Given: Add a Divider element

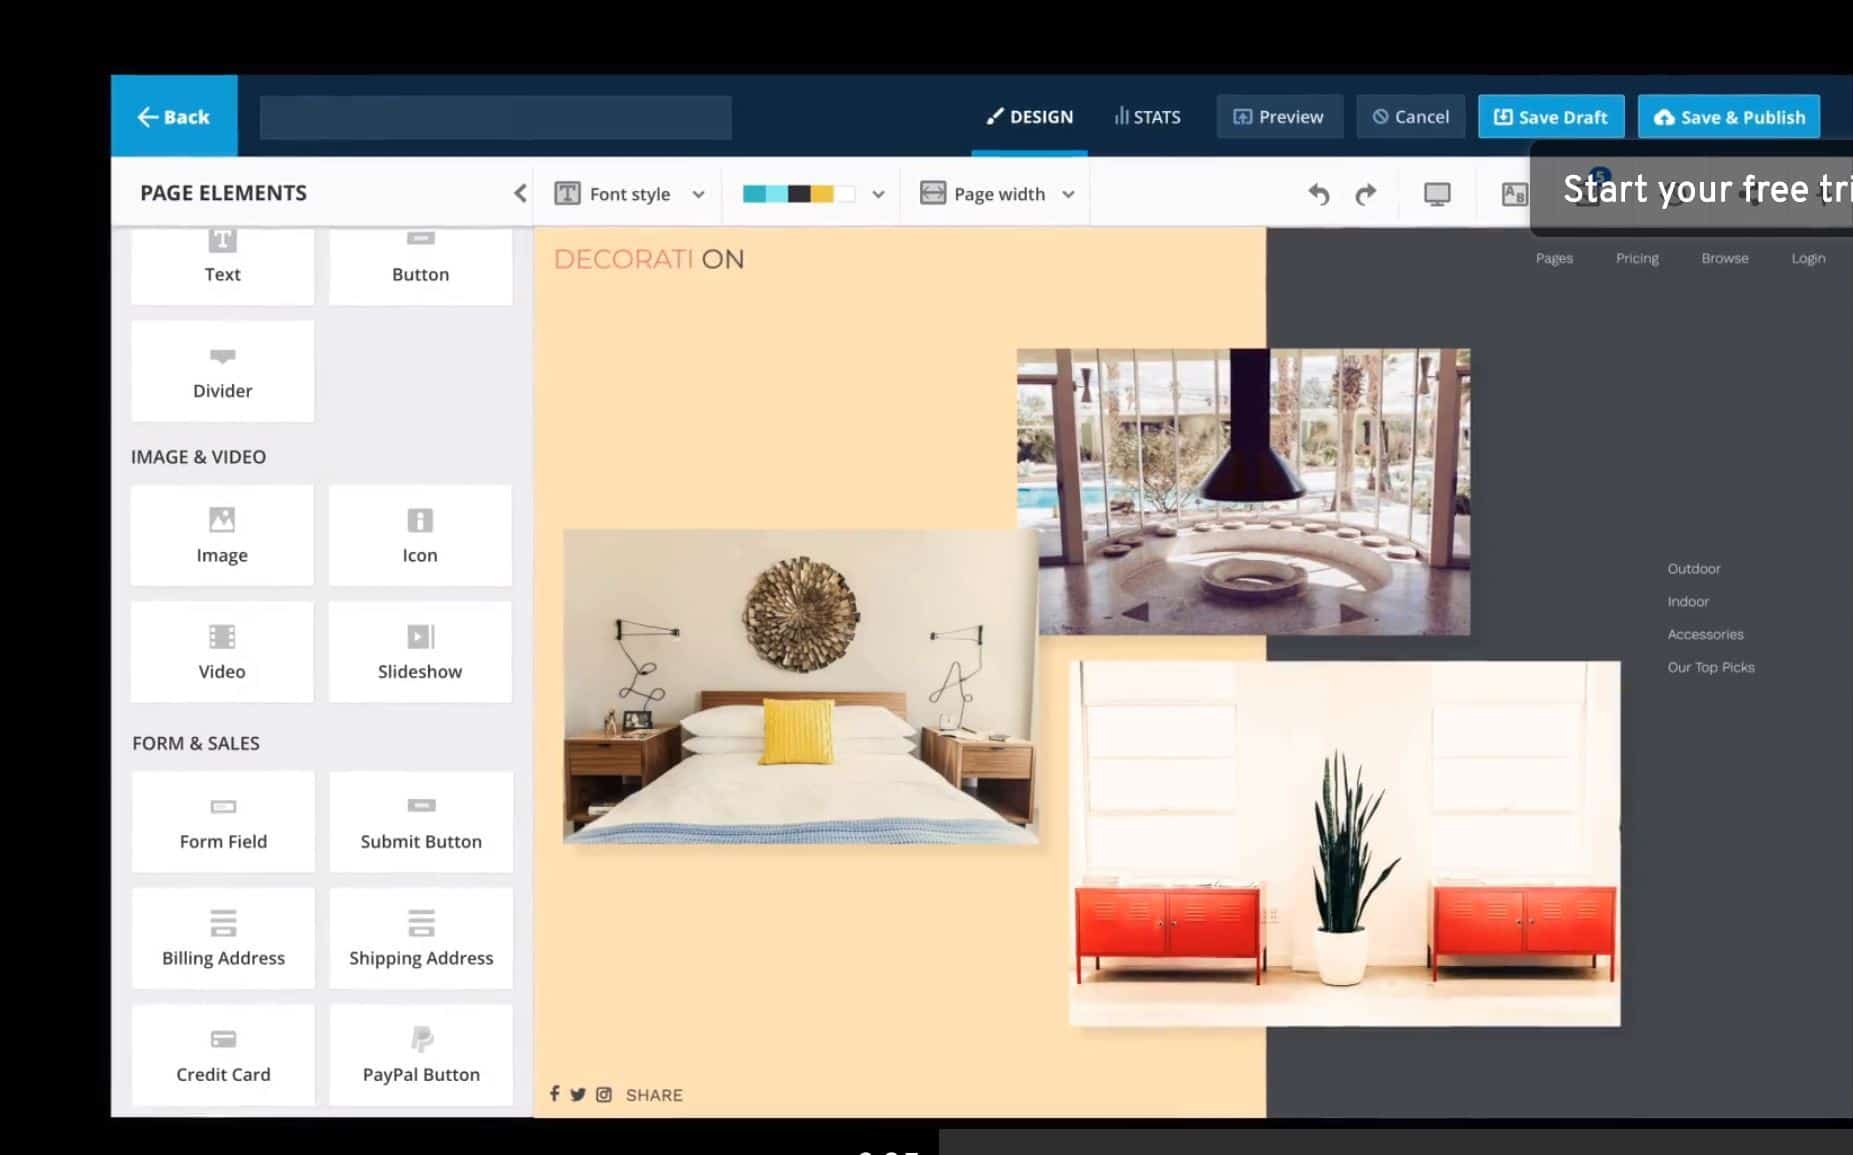Looking at the screenshot, I should [222, 372].
